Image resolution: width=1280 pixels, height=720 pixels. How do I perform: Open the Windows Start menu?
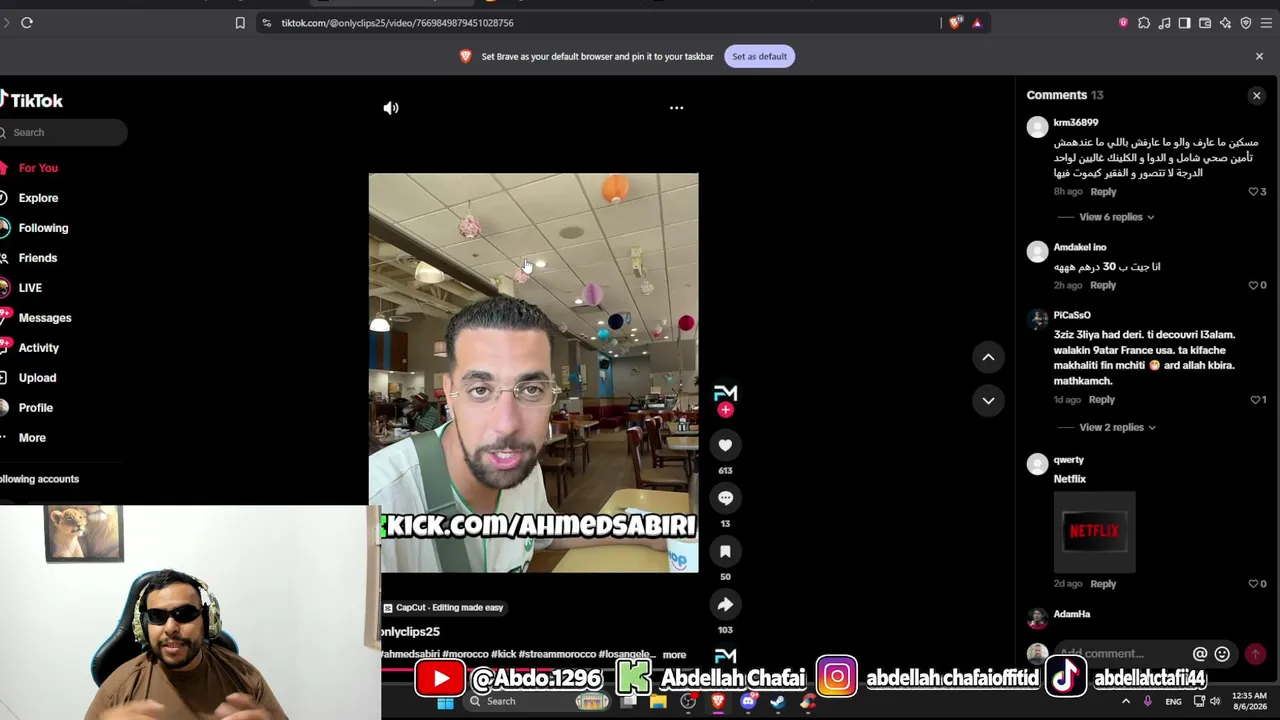[x=445, y=702]
